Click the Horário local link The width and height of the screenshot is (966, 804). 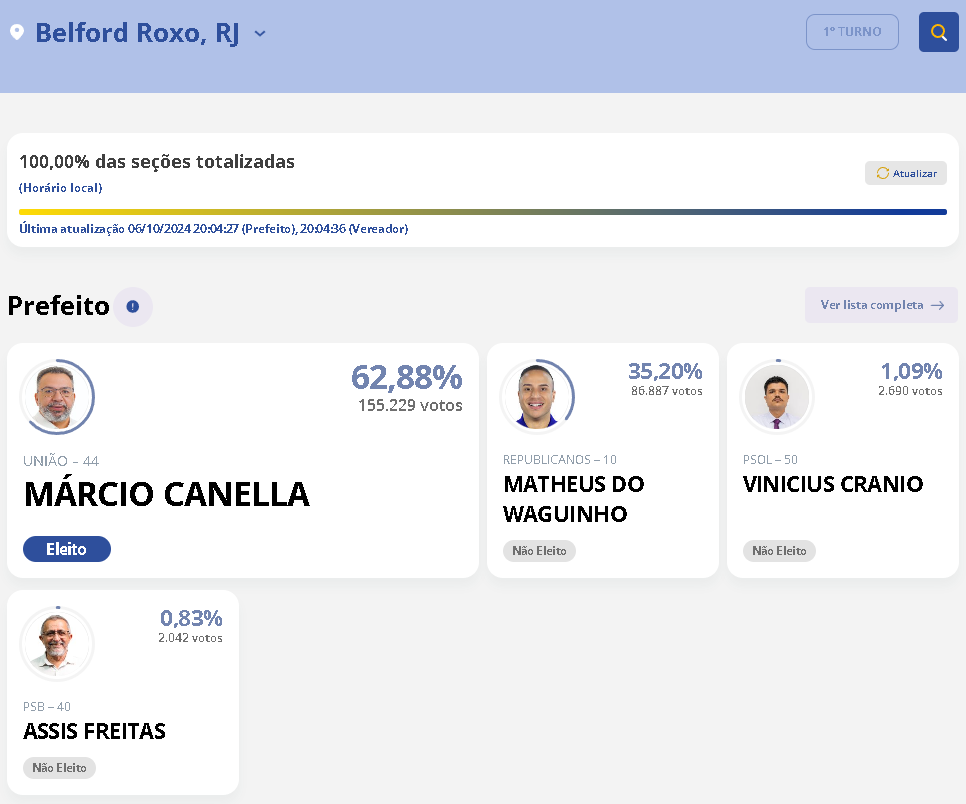click(60, 188)
